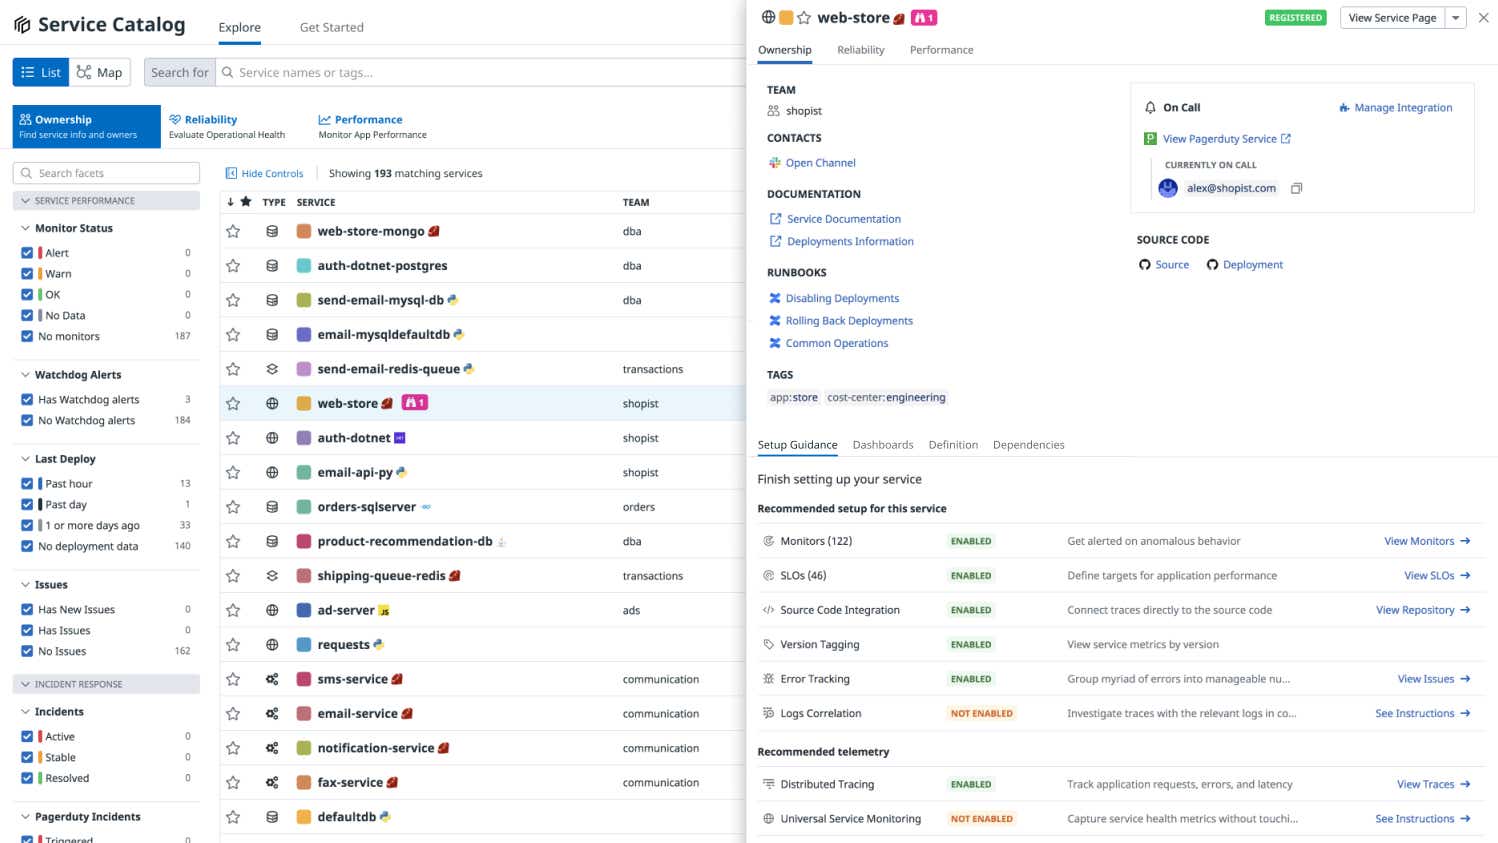The height and width of the screenshot is (843, 1498).
Task: Click the binoculars Watchdog badge on web-store row
Action: click(414, 403)
